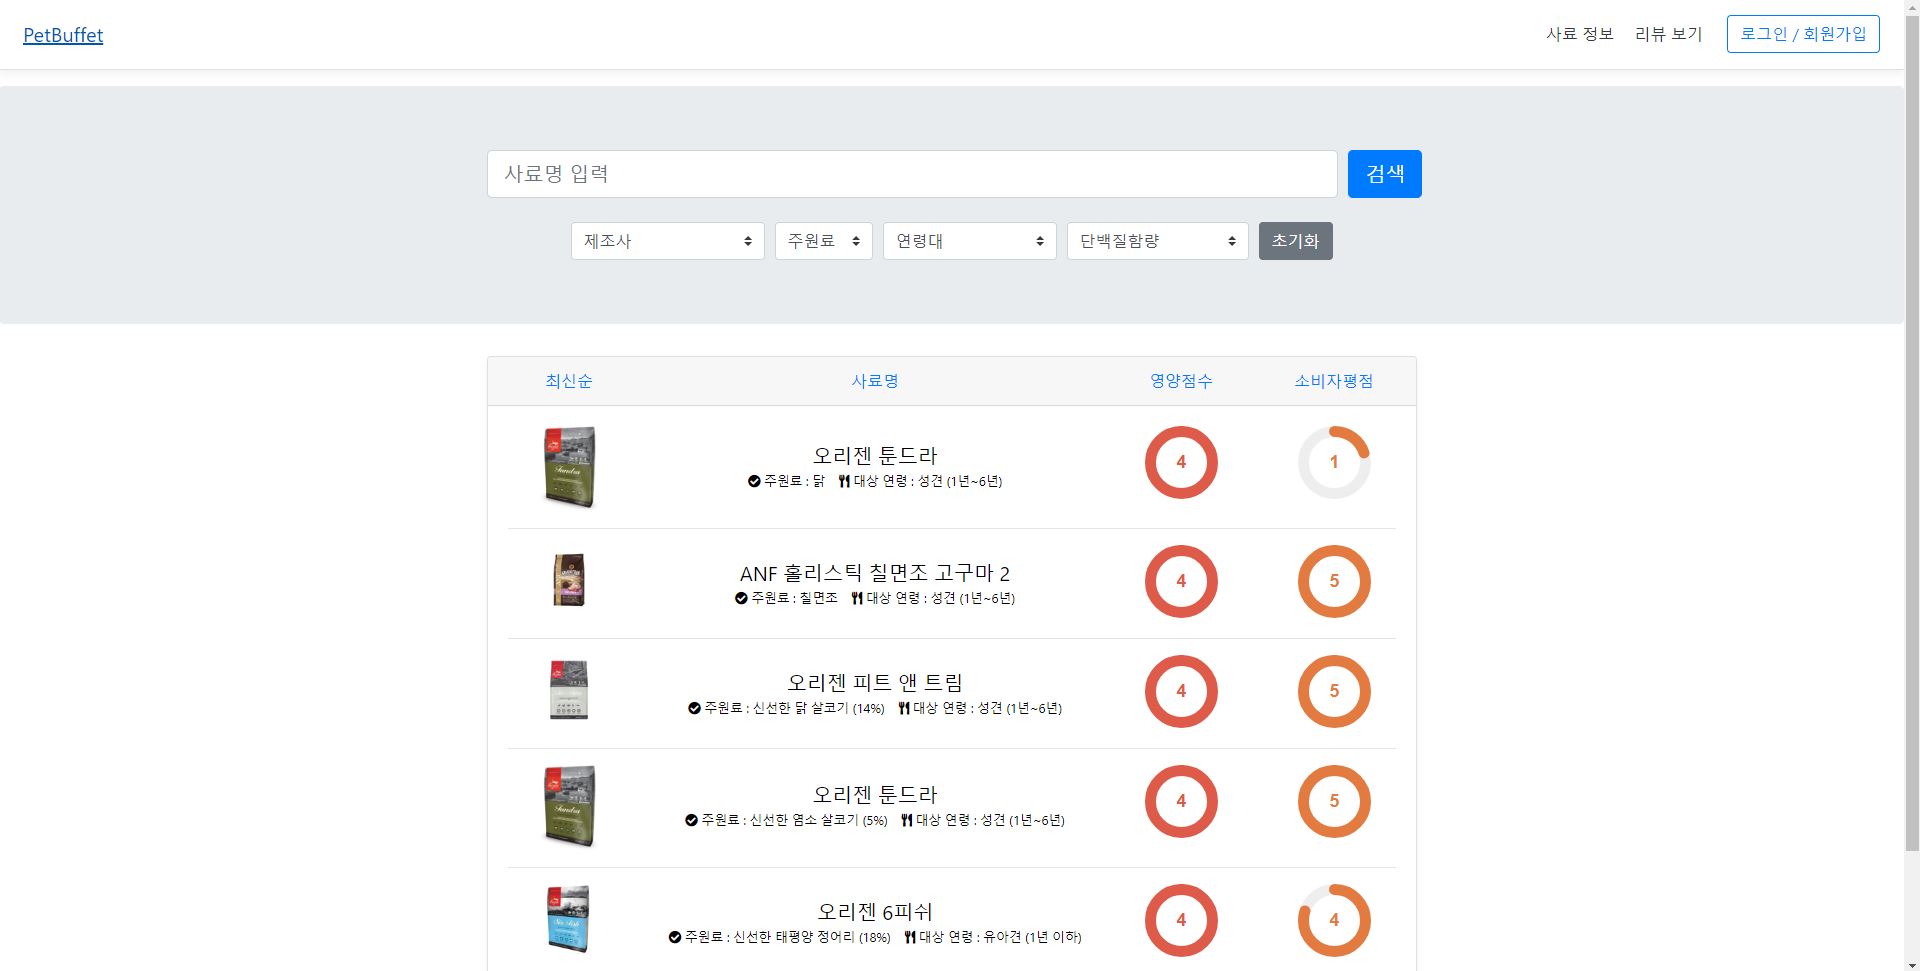1920x971 pixels.
Task: Click the consumer rating ring for the 오리젠 툰드라 row with 염소 살코기
Action: click(x=1334, y=801)
